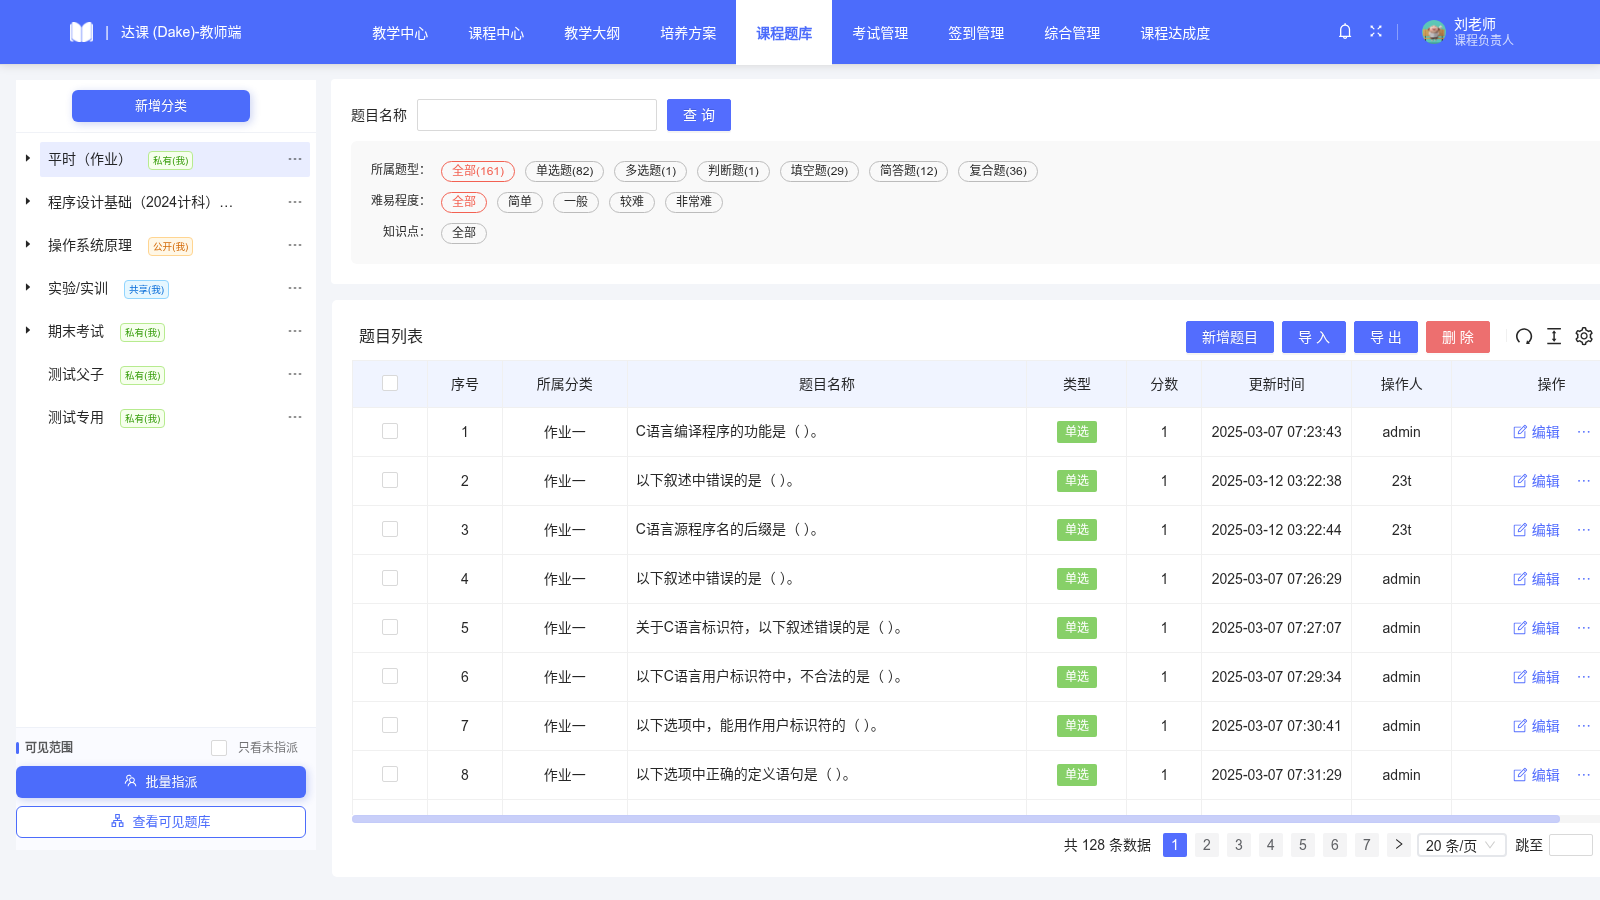The height and width of the screenshot is (900, 1600).
Task: Check the box for question row 2
Action: pos(390,480)
